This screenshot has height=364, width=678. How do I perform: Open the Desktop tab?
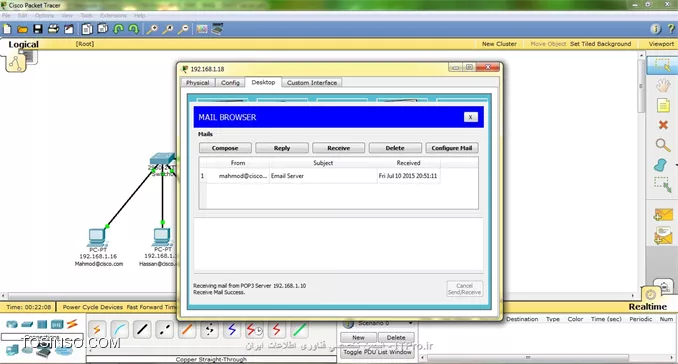click(263, 82)
